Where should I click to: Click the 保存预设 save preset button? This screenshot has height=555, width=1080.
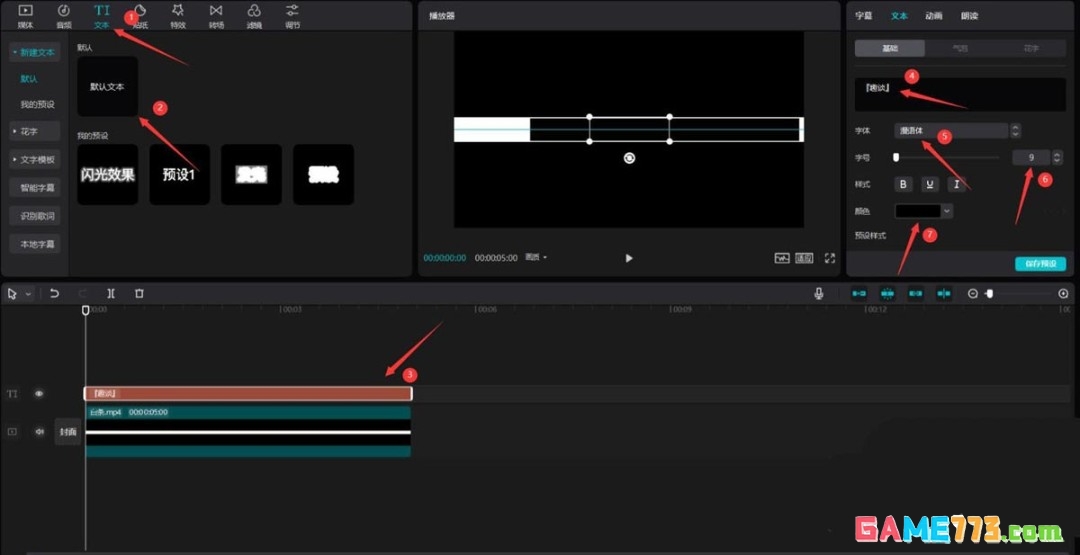pos(1040,264)
